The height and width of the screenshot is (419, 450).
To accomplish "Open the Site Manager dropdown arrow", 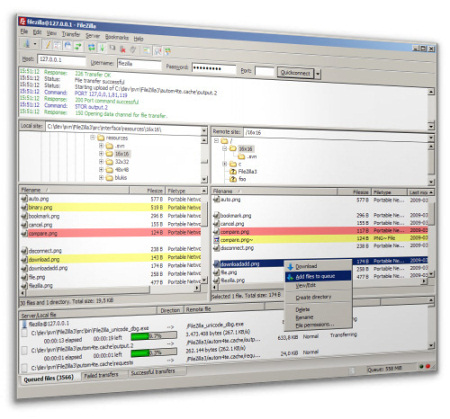I will 35,44.
